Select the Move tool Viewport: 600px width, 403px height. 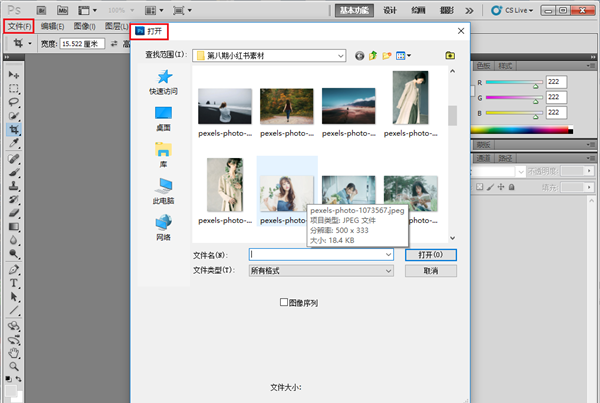click(x=14, y=74)
